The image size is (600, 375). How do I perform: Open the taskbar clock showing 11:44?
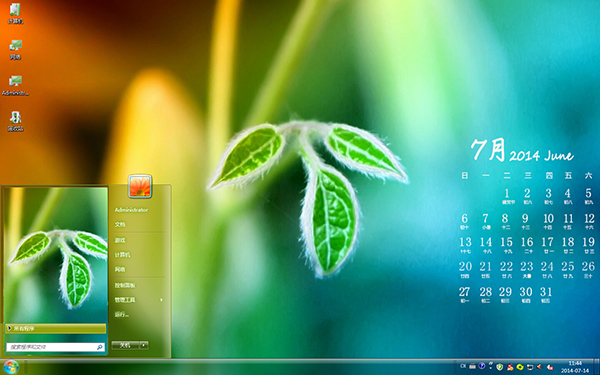[575, 367]
